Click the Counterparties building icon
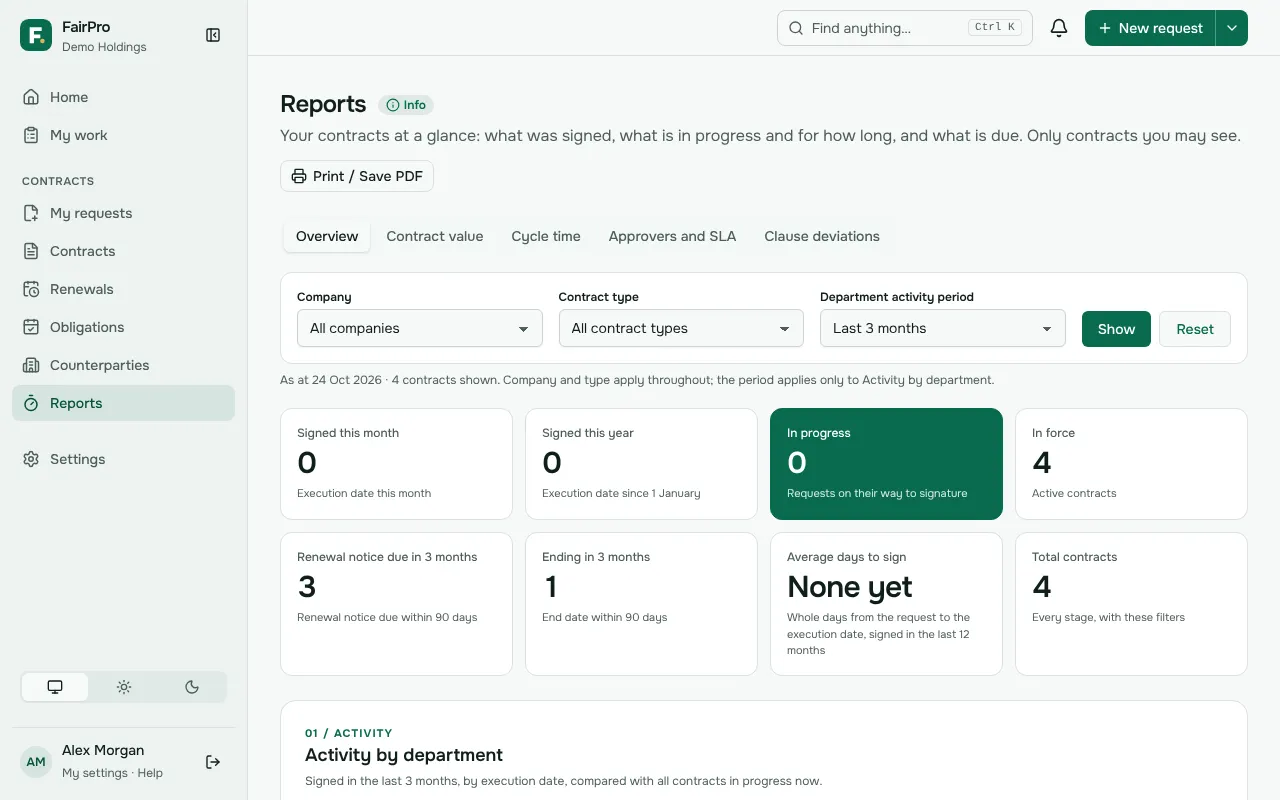 tap(31, 365)
